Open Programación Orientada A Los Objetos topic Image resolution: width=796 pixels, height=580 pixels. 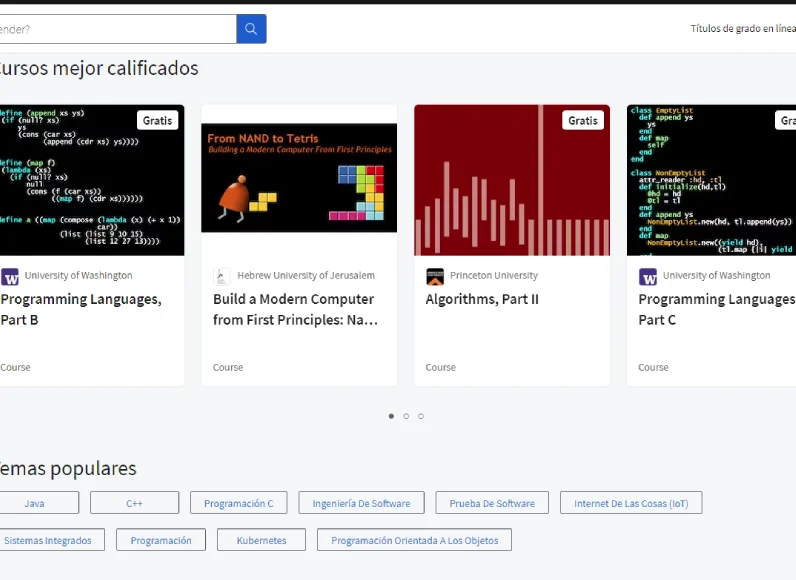coord(414,540)
